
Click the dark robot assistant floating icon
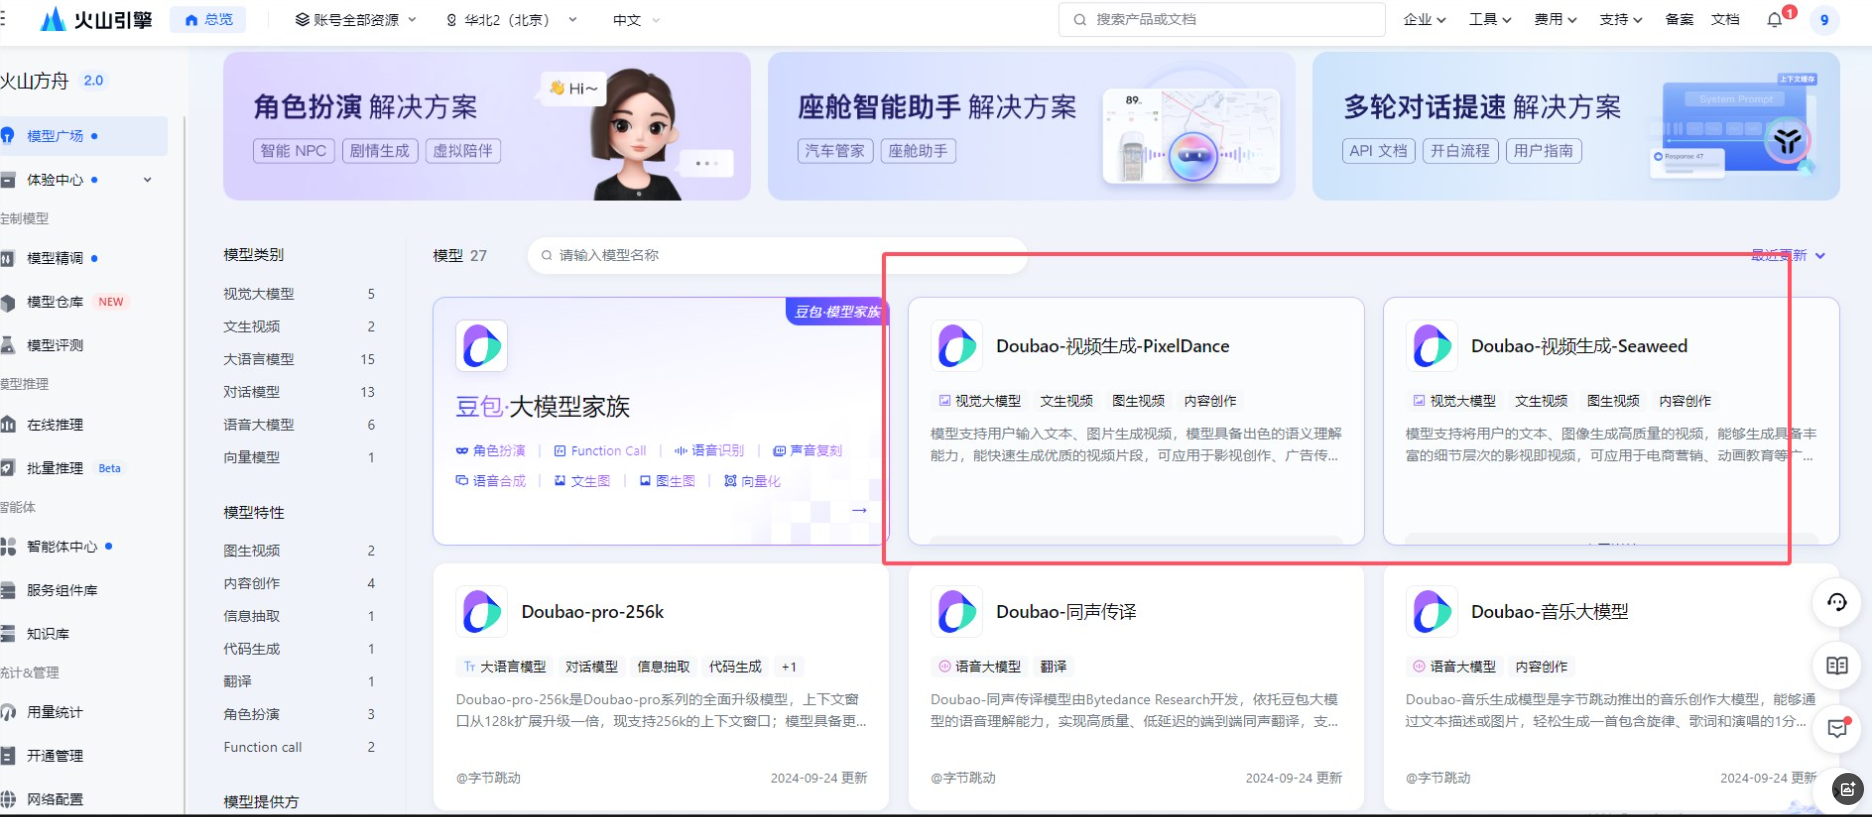tap(1848, 790)
